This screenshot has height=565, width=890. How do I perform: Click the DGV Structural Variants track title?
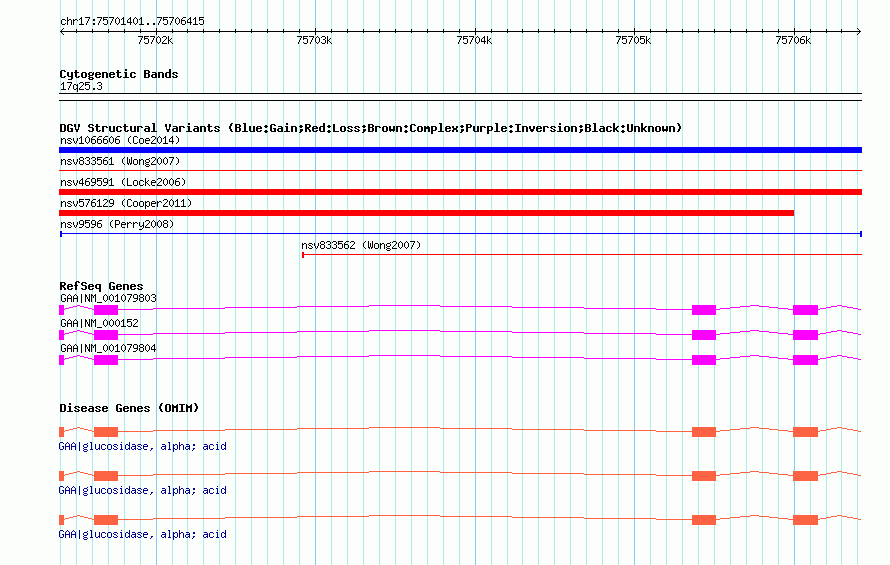coord(370,128)
